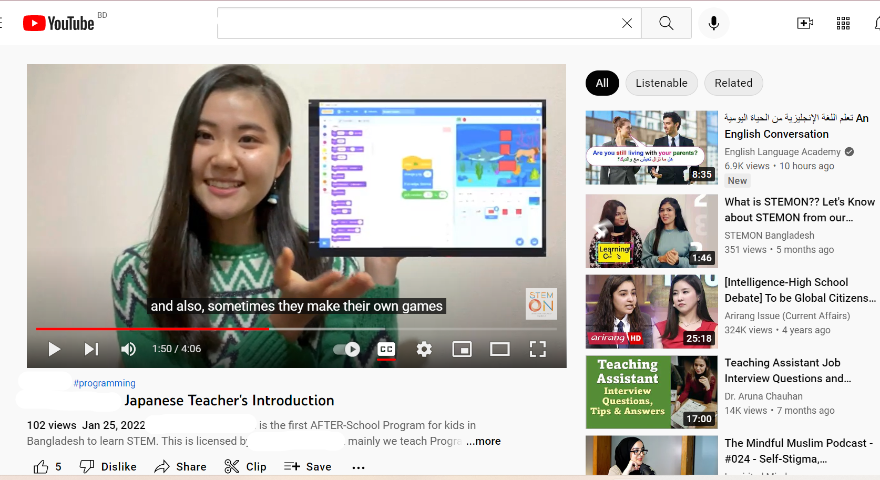Open Mindful Muslim Podcast thumbnail

click(652, 455)
